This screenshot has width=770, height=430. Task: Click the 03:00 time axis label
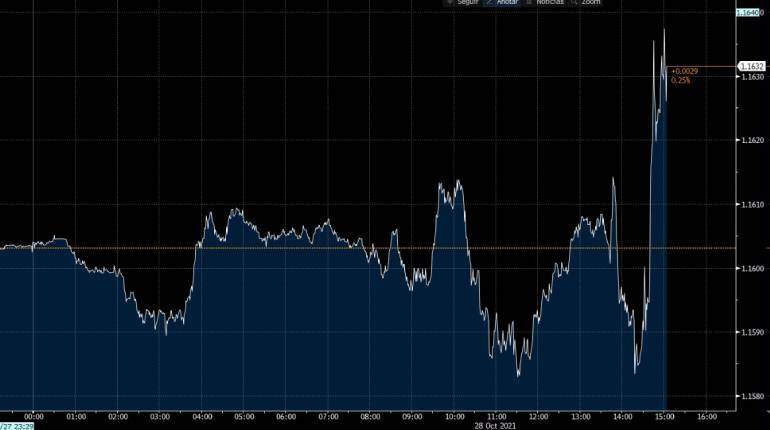click(160, 417)
